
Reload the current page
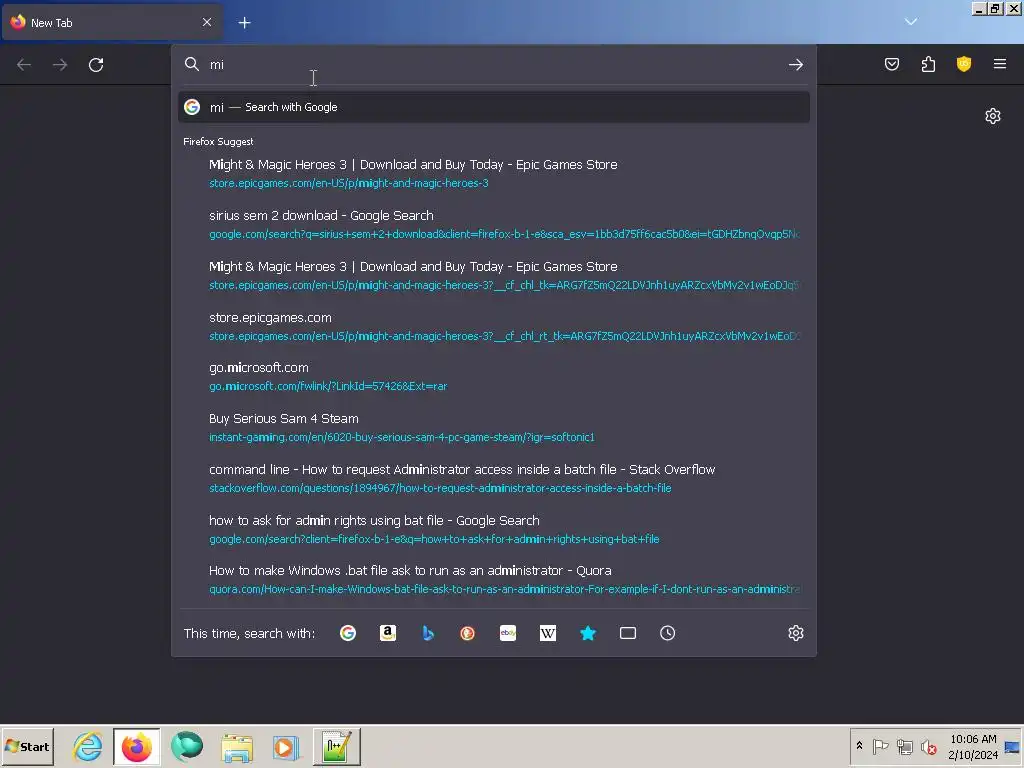coord(96,65)
